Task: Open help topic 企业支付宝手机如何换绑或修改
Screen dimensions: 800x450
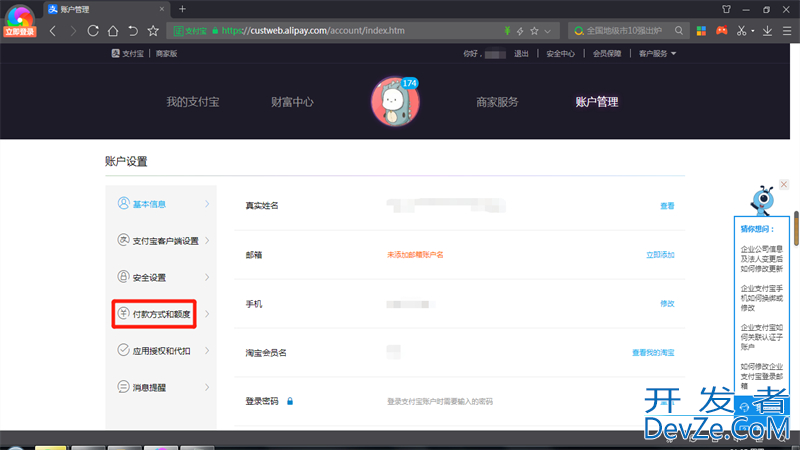Action: (761, 298)
